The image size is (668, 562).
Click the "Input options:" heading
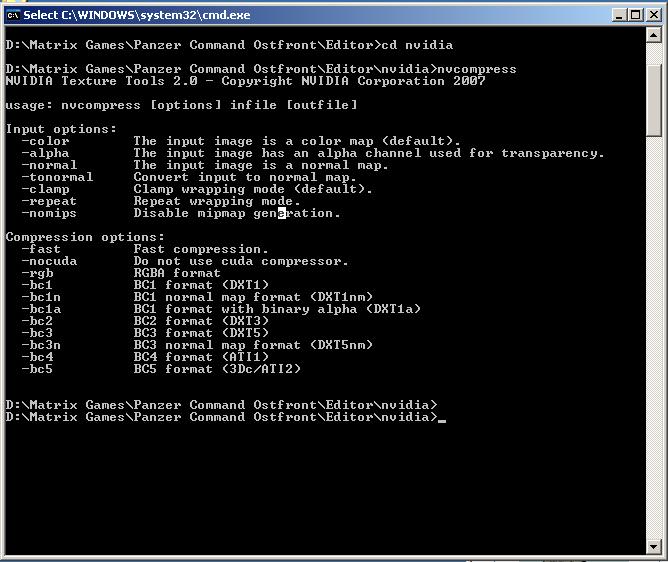[61, 129]
